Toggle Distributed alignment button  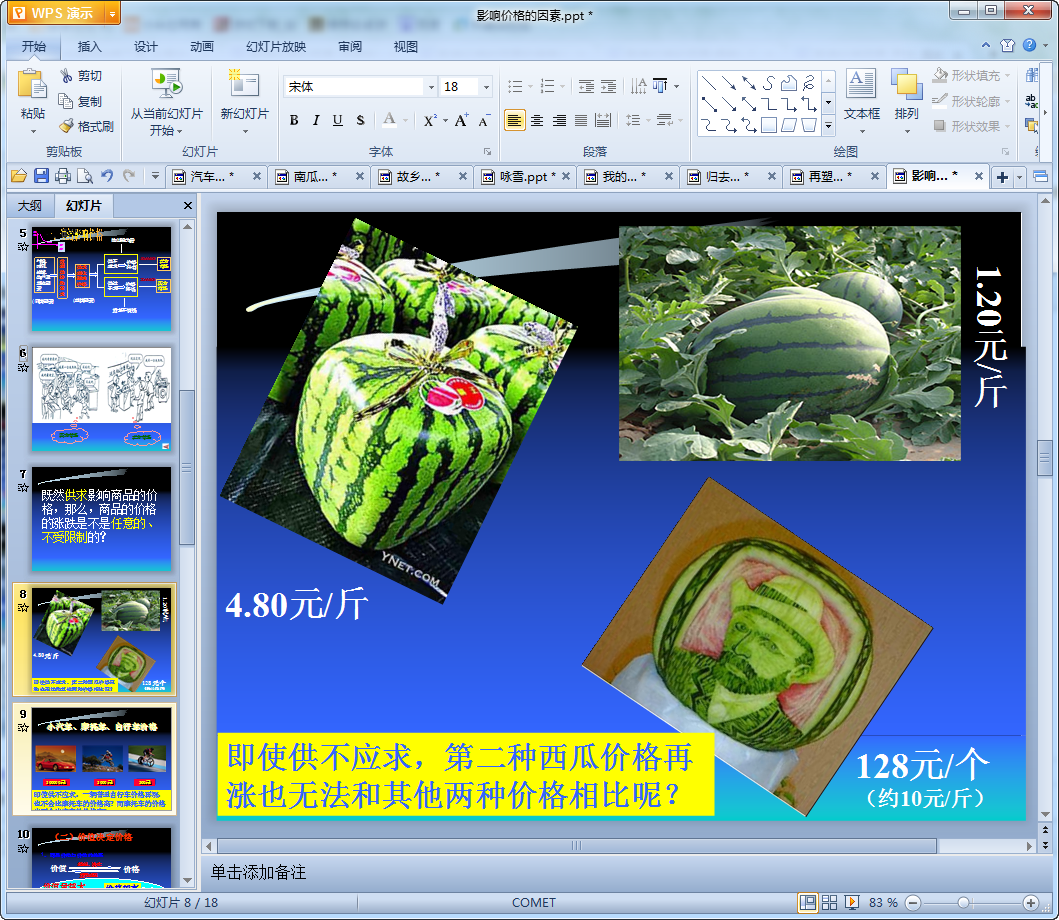(603, 120)
